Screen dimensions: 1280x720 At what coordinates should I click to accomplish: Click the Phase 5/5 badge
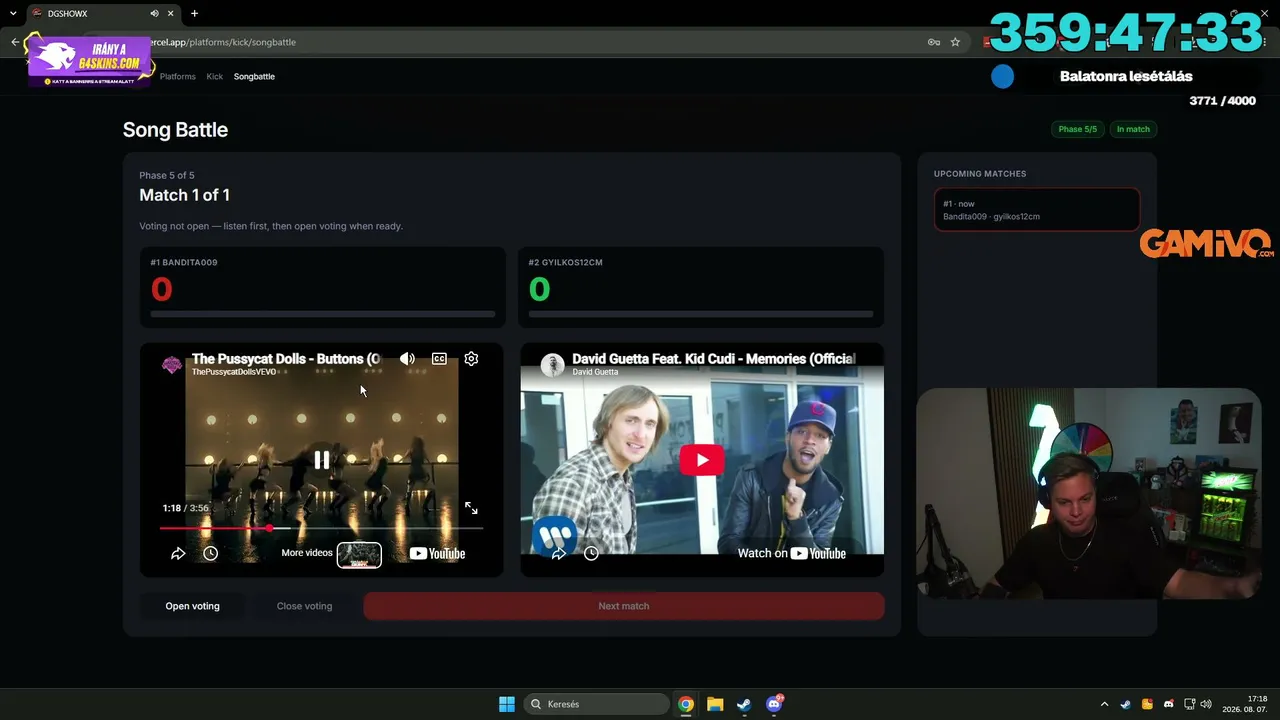tap(1078, 129)
